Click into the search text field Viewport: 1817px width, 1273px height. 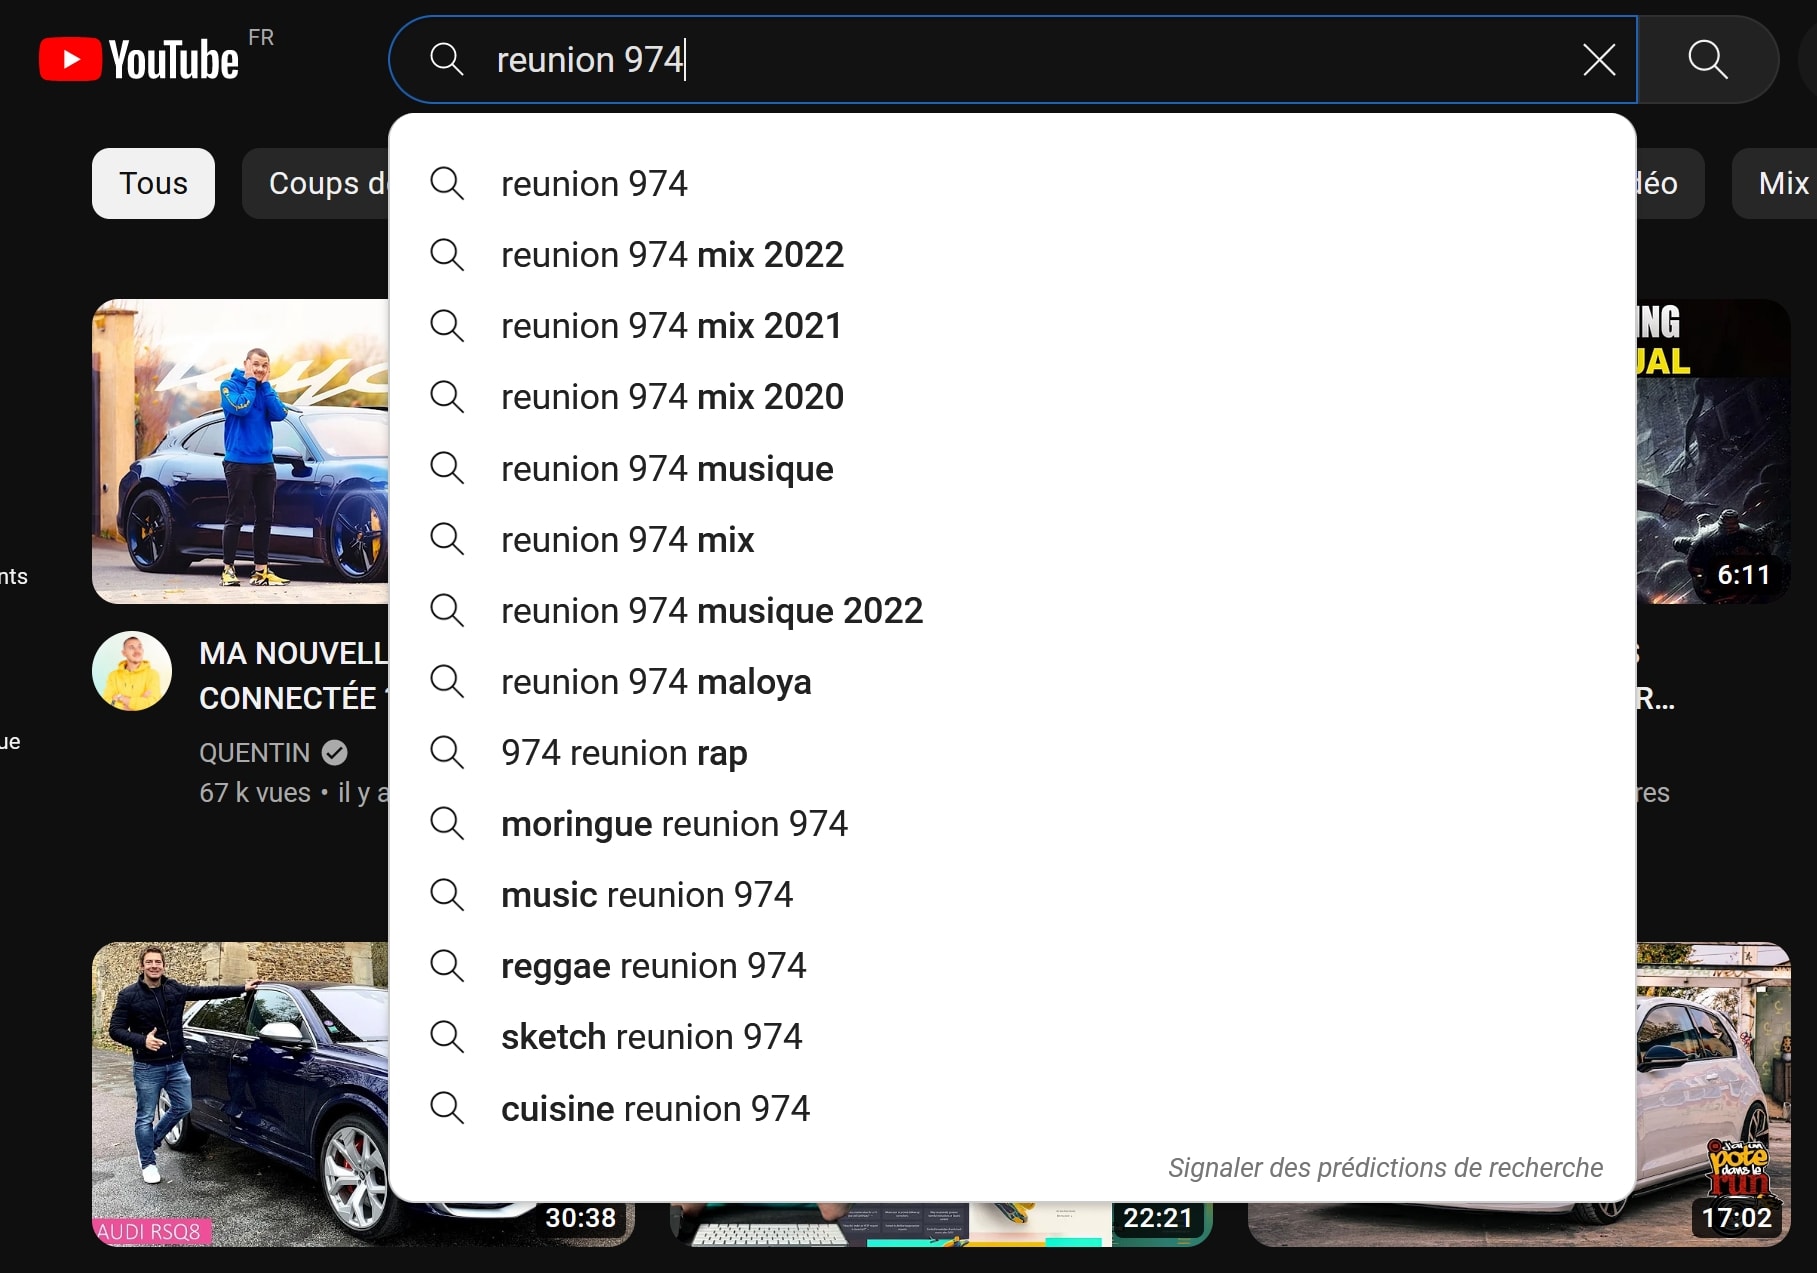[x=1000, y=60]
